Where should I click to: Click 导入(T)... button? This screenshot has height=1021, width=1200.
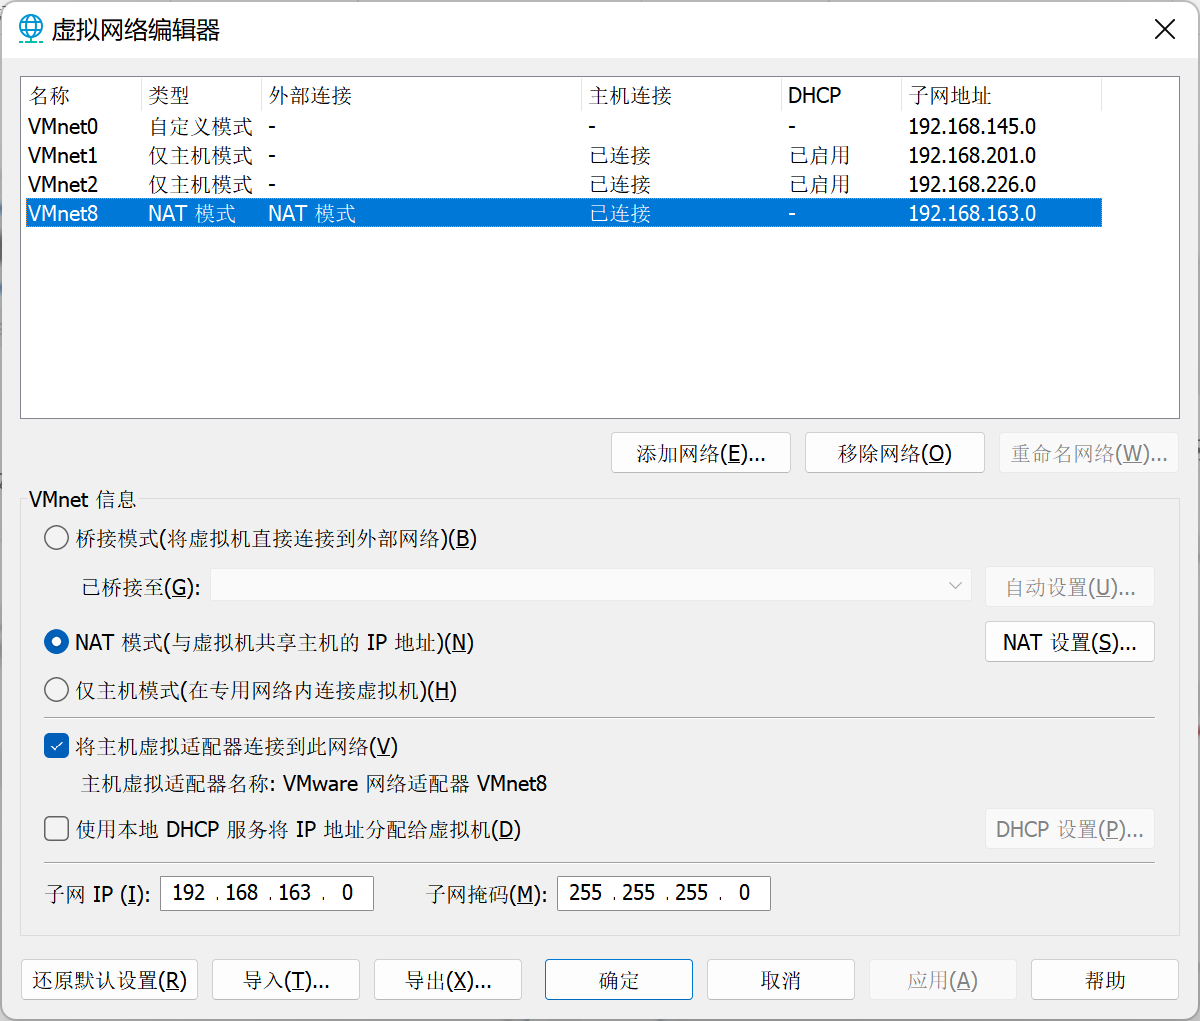[286, 980]
